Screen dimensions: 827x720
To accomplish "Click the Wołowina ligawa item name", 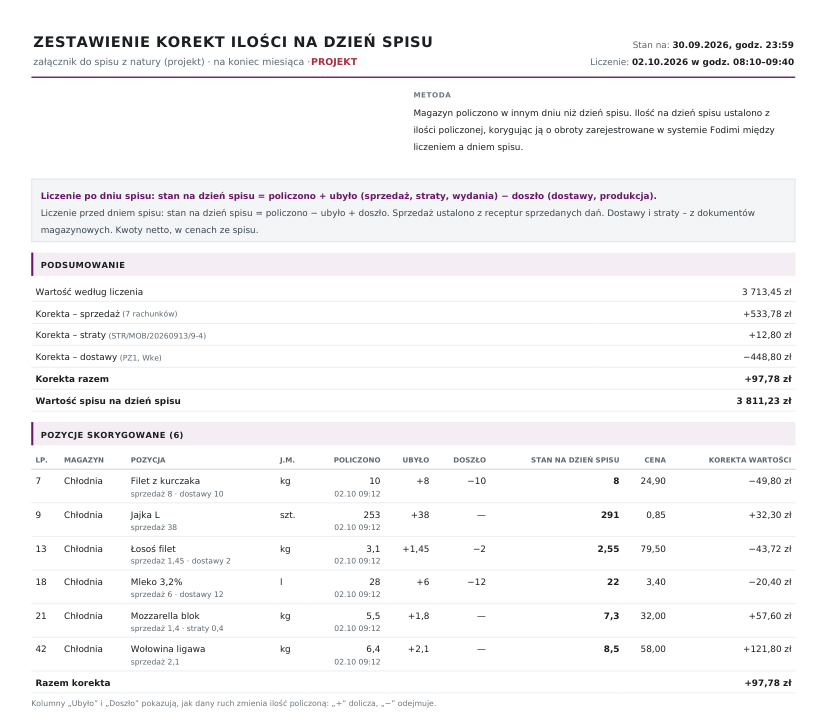I will pos(168,649).
